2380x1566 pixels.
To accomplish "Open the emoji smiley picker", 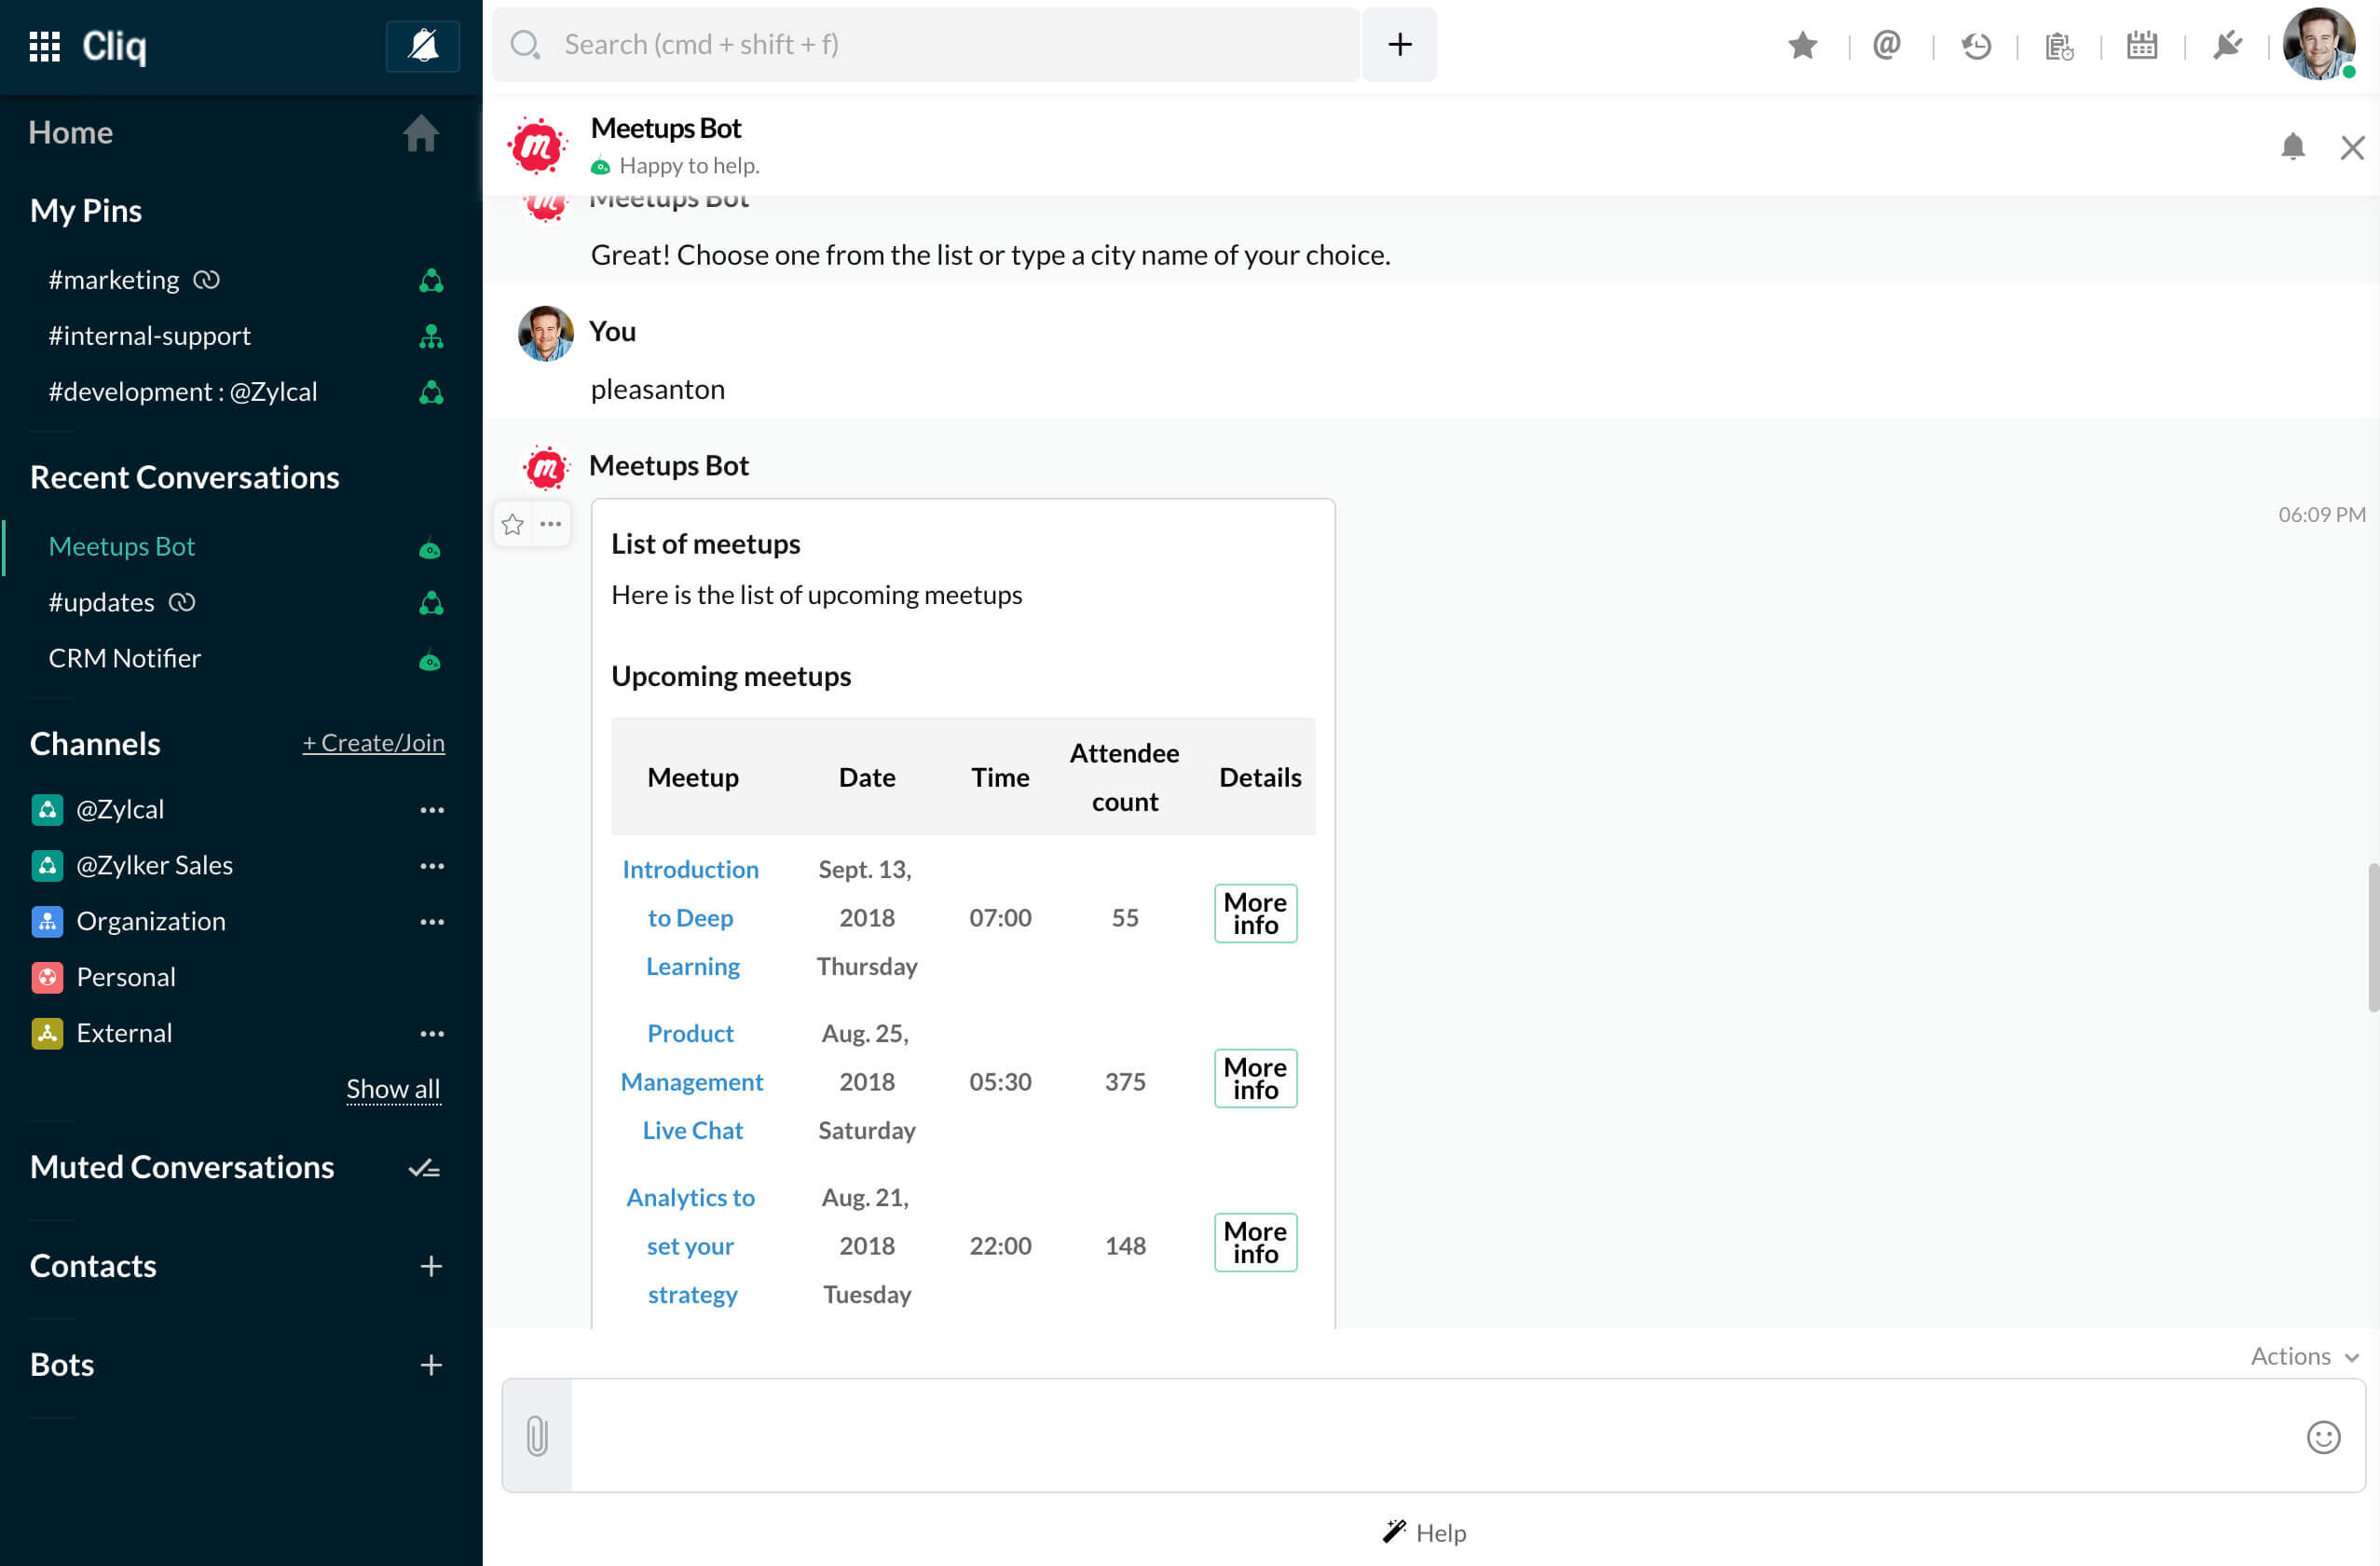I will click(2323, 1438).
